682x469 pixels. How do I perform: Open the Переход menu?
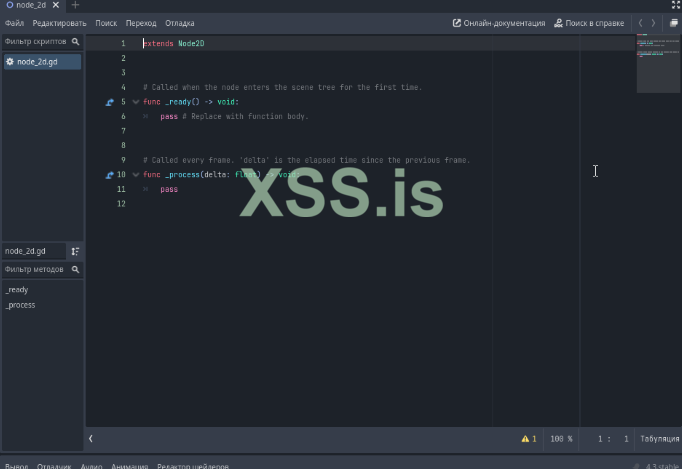coord(141,23)
